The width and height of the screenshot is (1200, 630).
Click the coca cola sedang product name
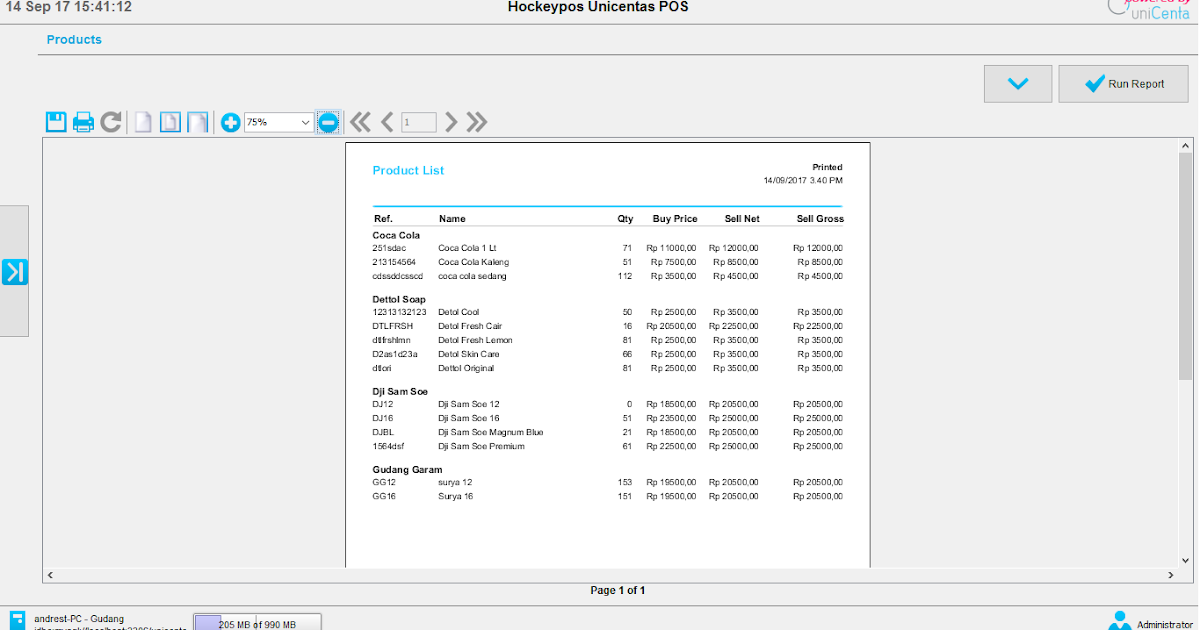(x=472, y=276)
